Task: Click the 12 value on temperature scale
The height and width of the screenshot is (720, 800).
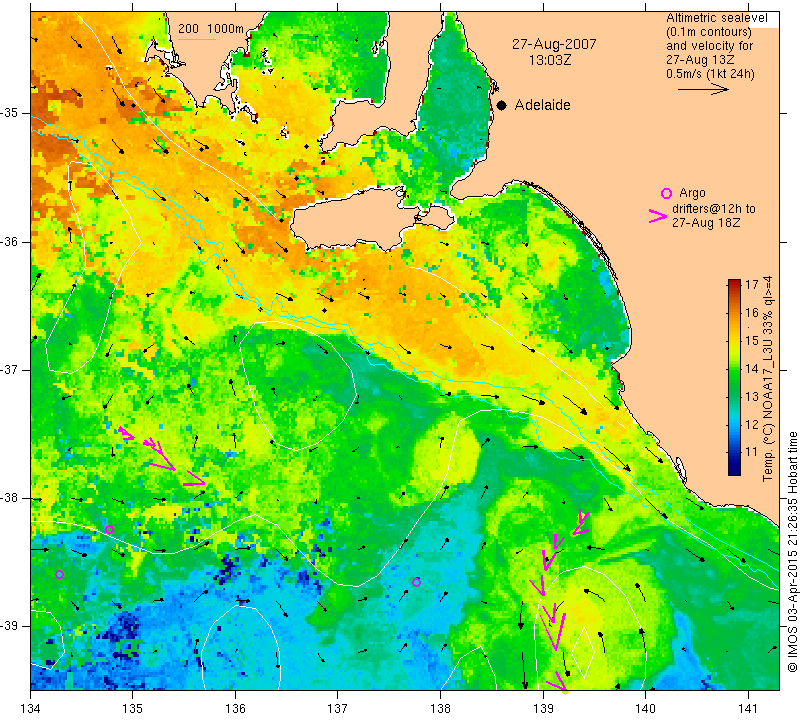Action: 752,424
